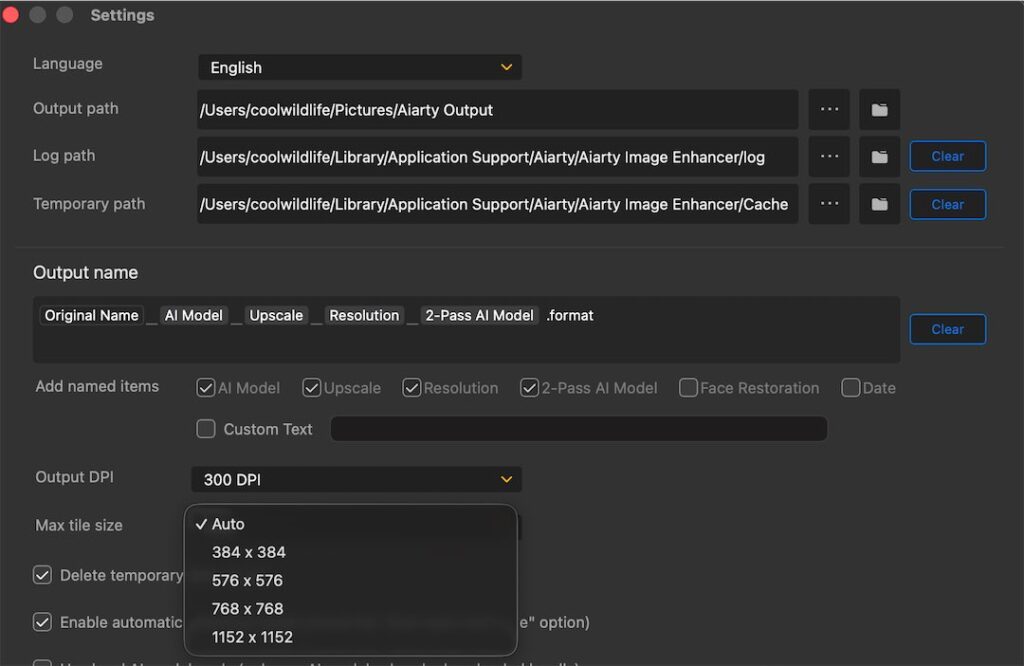Open the Language dropdown showing English
This screenshot has height=666, width=1024.
tap(359, 68)
